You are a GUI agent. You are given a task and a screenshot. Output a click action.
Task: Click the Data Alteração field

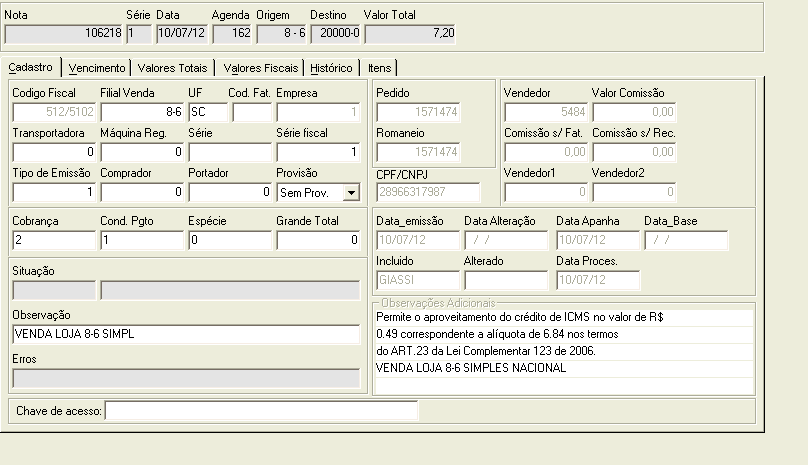(506, 240)
